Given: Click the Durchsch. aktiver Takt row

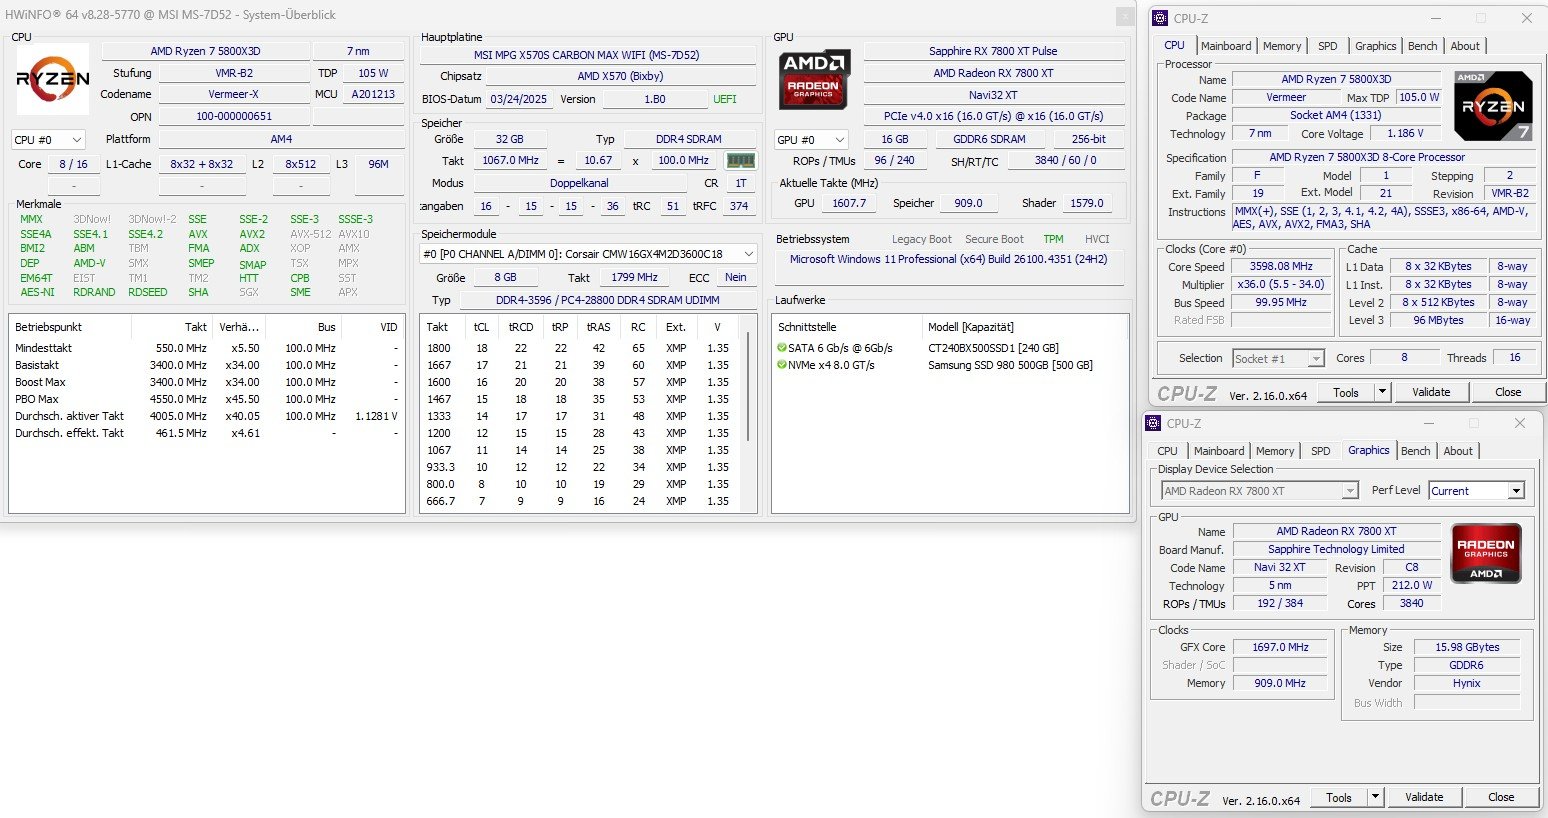Looking at the screenshot, I should 206,416.
